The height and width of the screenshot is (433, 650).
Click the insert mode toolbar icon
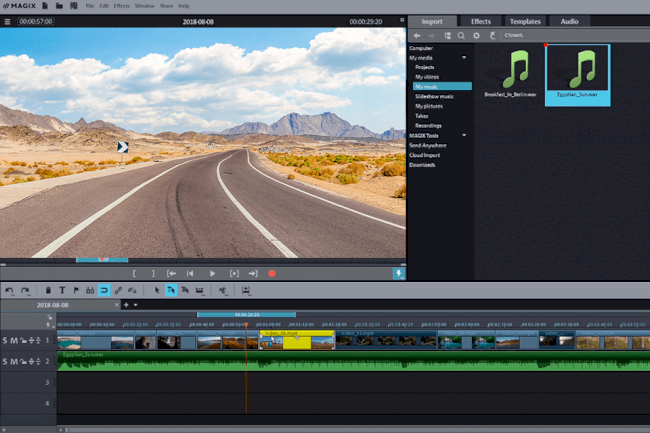(x=246, y=290)
